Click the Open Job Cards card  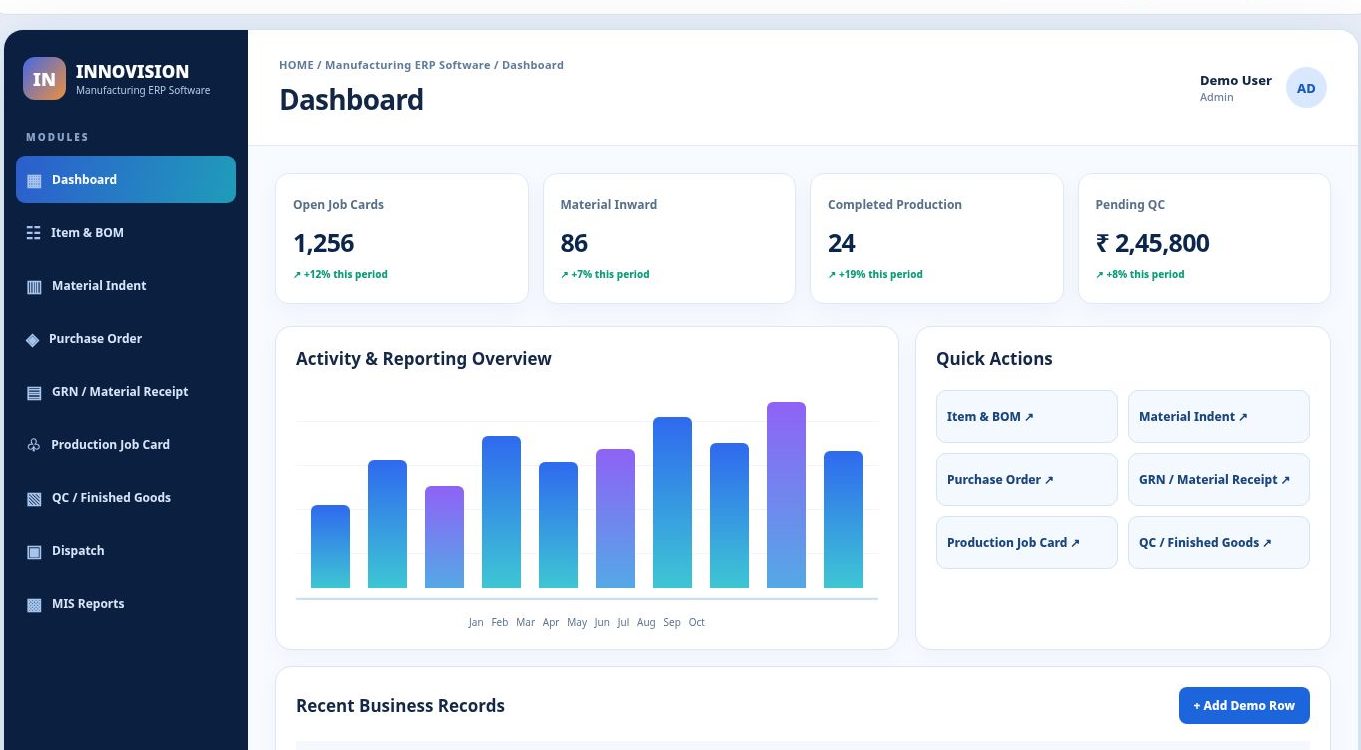click(x=402, y=239)
